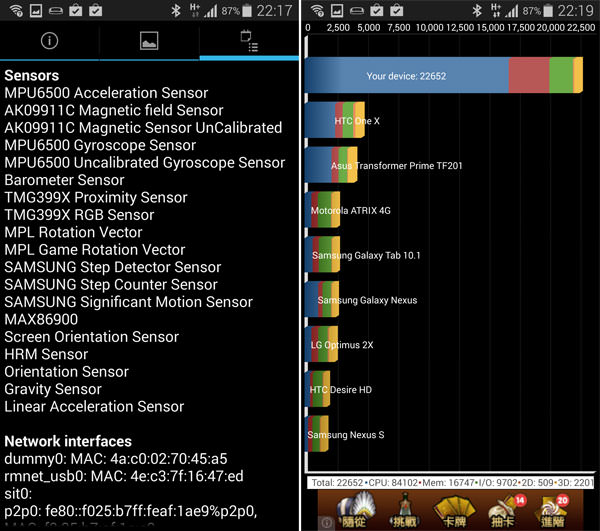The height and width of the screenshot is (531, 600).
Task: Select the HTC One X result bar
Action: pyautogui.click(x=335, y=120)
